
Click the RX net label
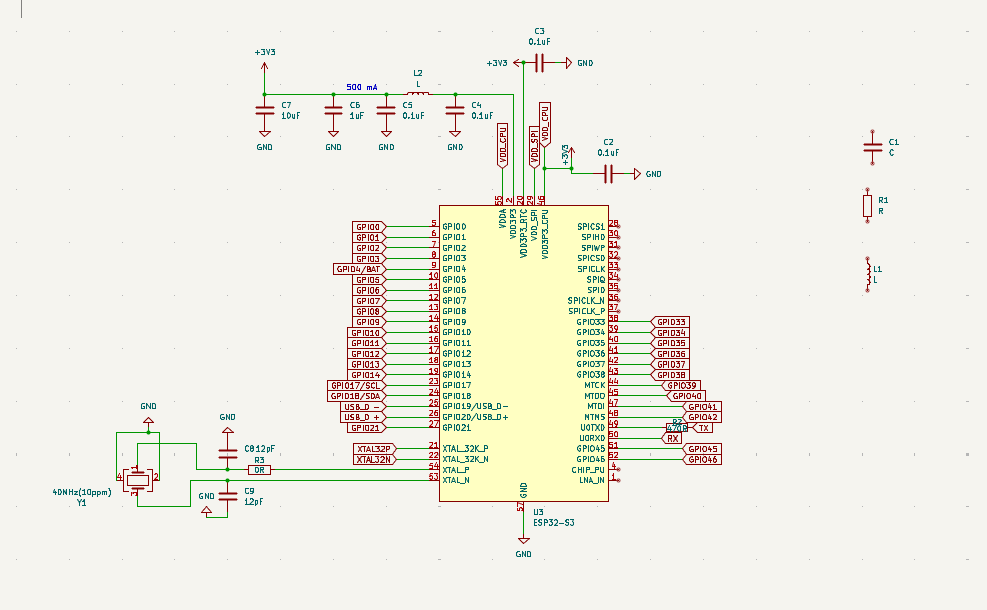673,438
